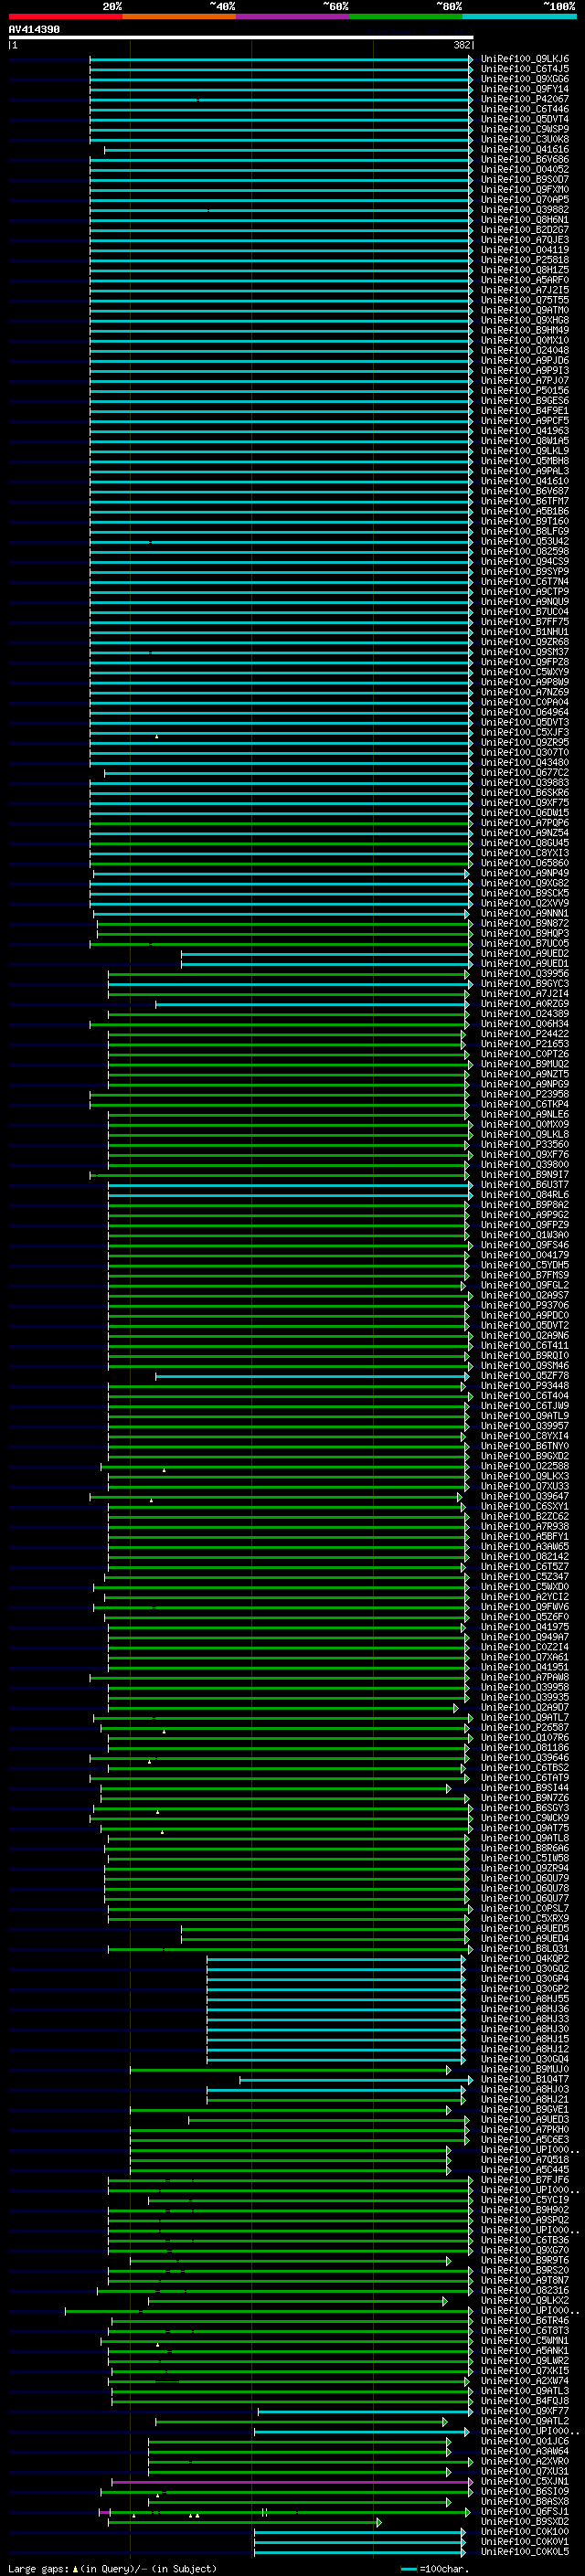Click the UniRef100_P42067 hit name
Image resolution: width=585 pixels, height=2576 pixels.
click(525, 99)
